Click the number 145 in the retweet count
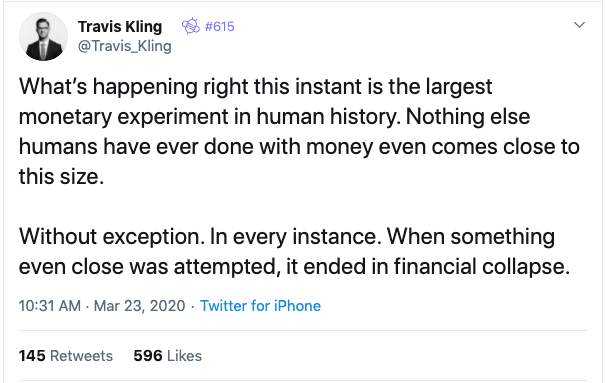This screenshot has width=606, height=383. 32,356
